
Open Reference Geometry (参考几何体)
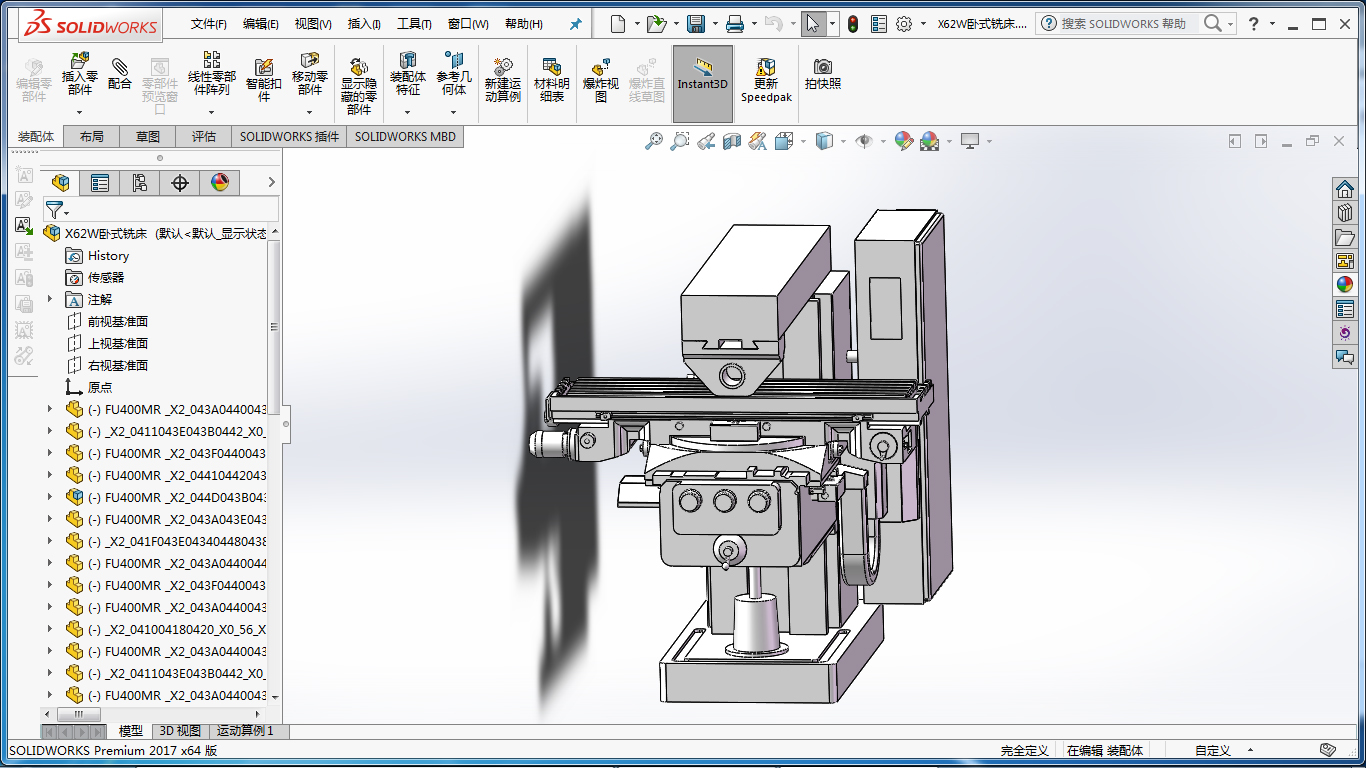[x=454, y=75]
